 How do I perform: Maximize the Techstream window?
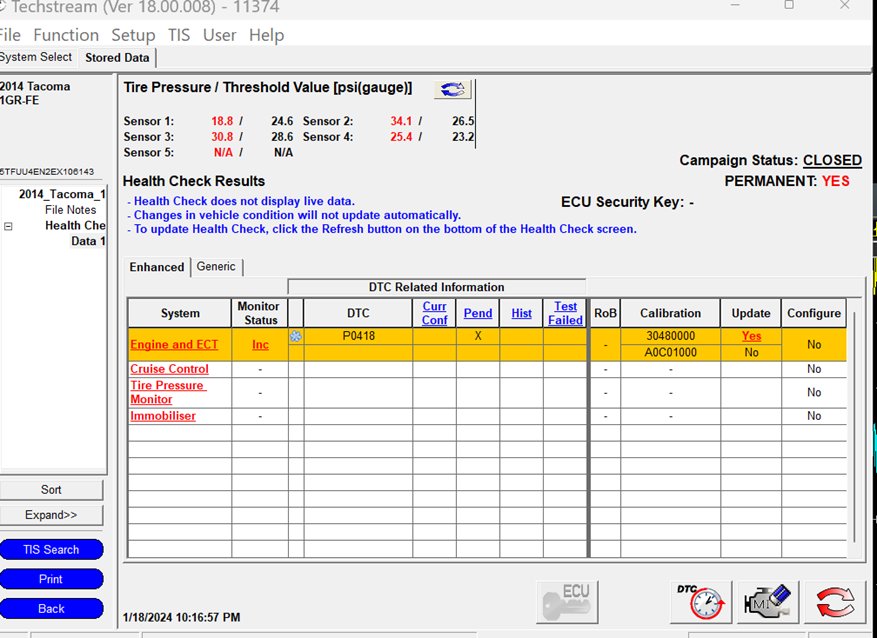(789, 6)
